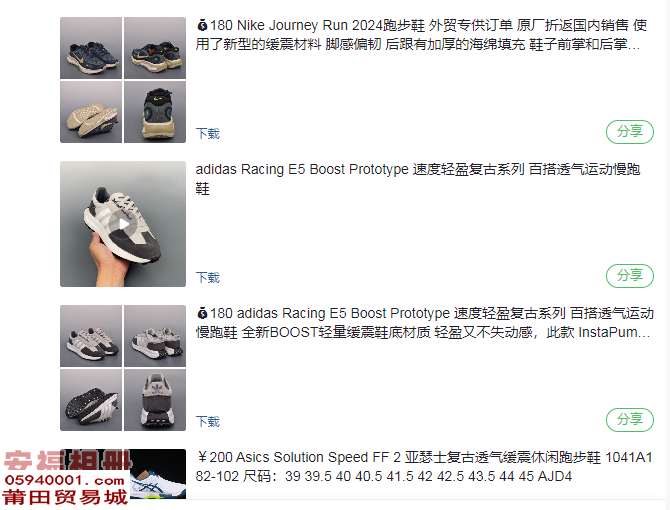This screenshot has height=510, width=670.
Task: Open the Nike shoe heel view photo
Action: click(155, 112)
